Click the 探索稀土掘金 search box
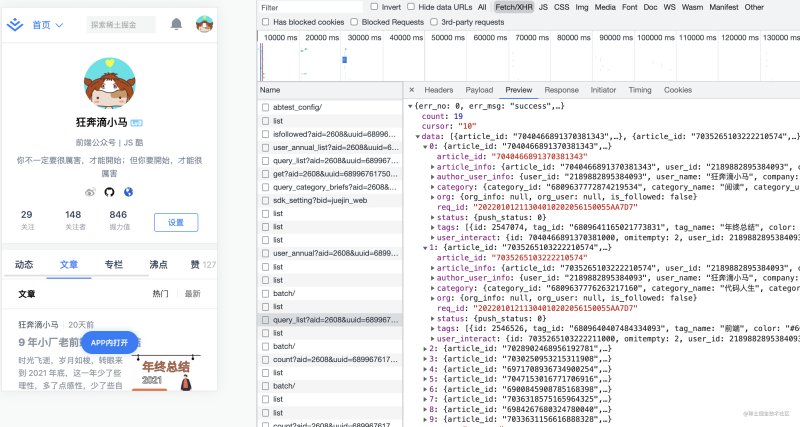Screen dimensions: 800x427 121,24
